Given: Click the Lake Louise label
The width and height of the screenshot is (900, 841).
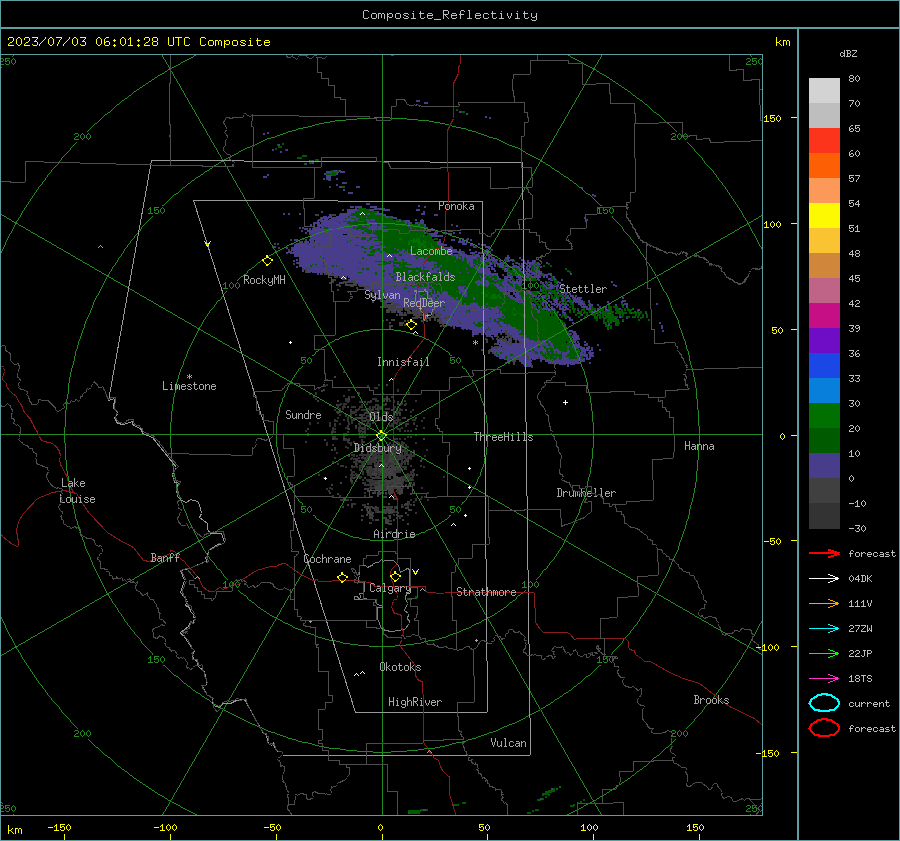Looking at the screenshot, I should (x=77, y=491).
